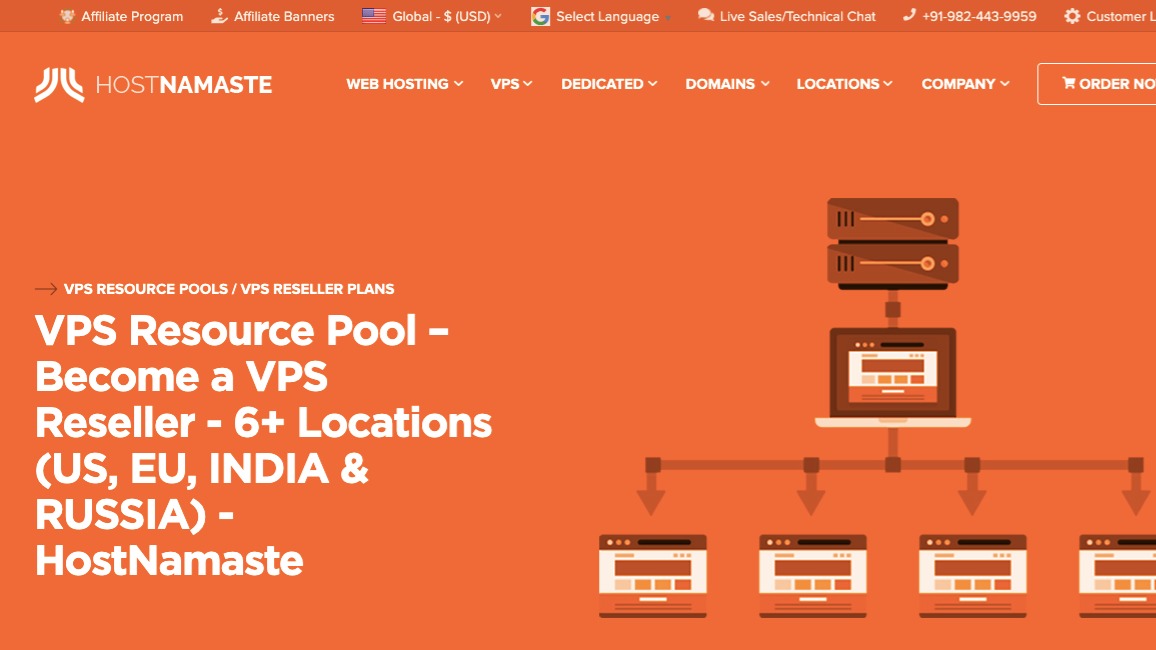Click phone number +91-982-443-9959

[979, 16]
